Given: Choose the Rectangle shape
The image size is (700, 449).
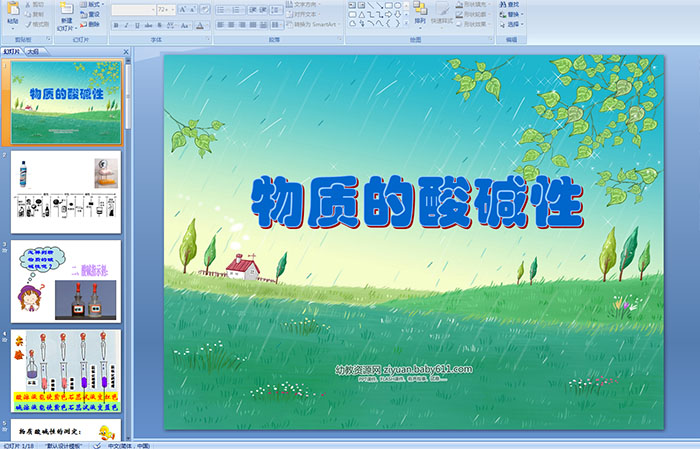Looking at the screenshot, I should pos(389,5).
